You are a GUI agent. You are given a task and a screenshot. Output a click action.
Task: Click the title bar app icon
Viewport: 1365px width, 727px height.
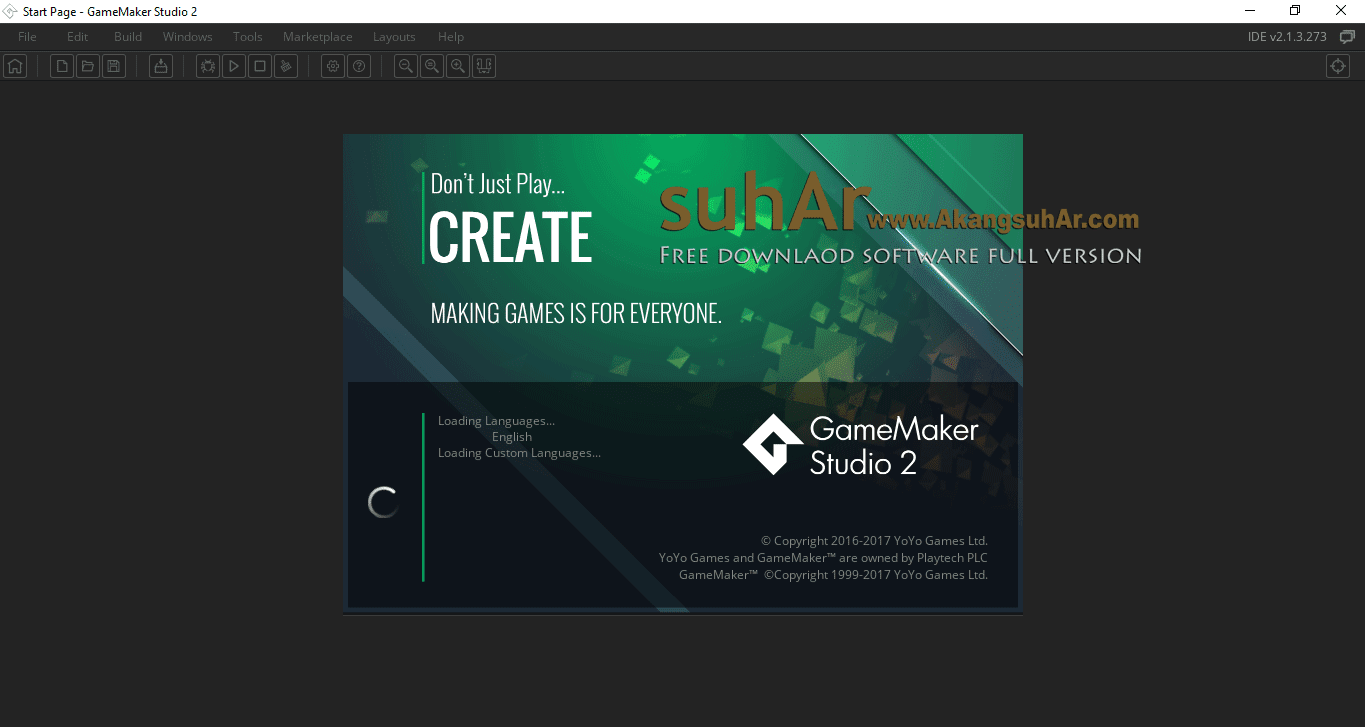click(x=11, y=11)
